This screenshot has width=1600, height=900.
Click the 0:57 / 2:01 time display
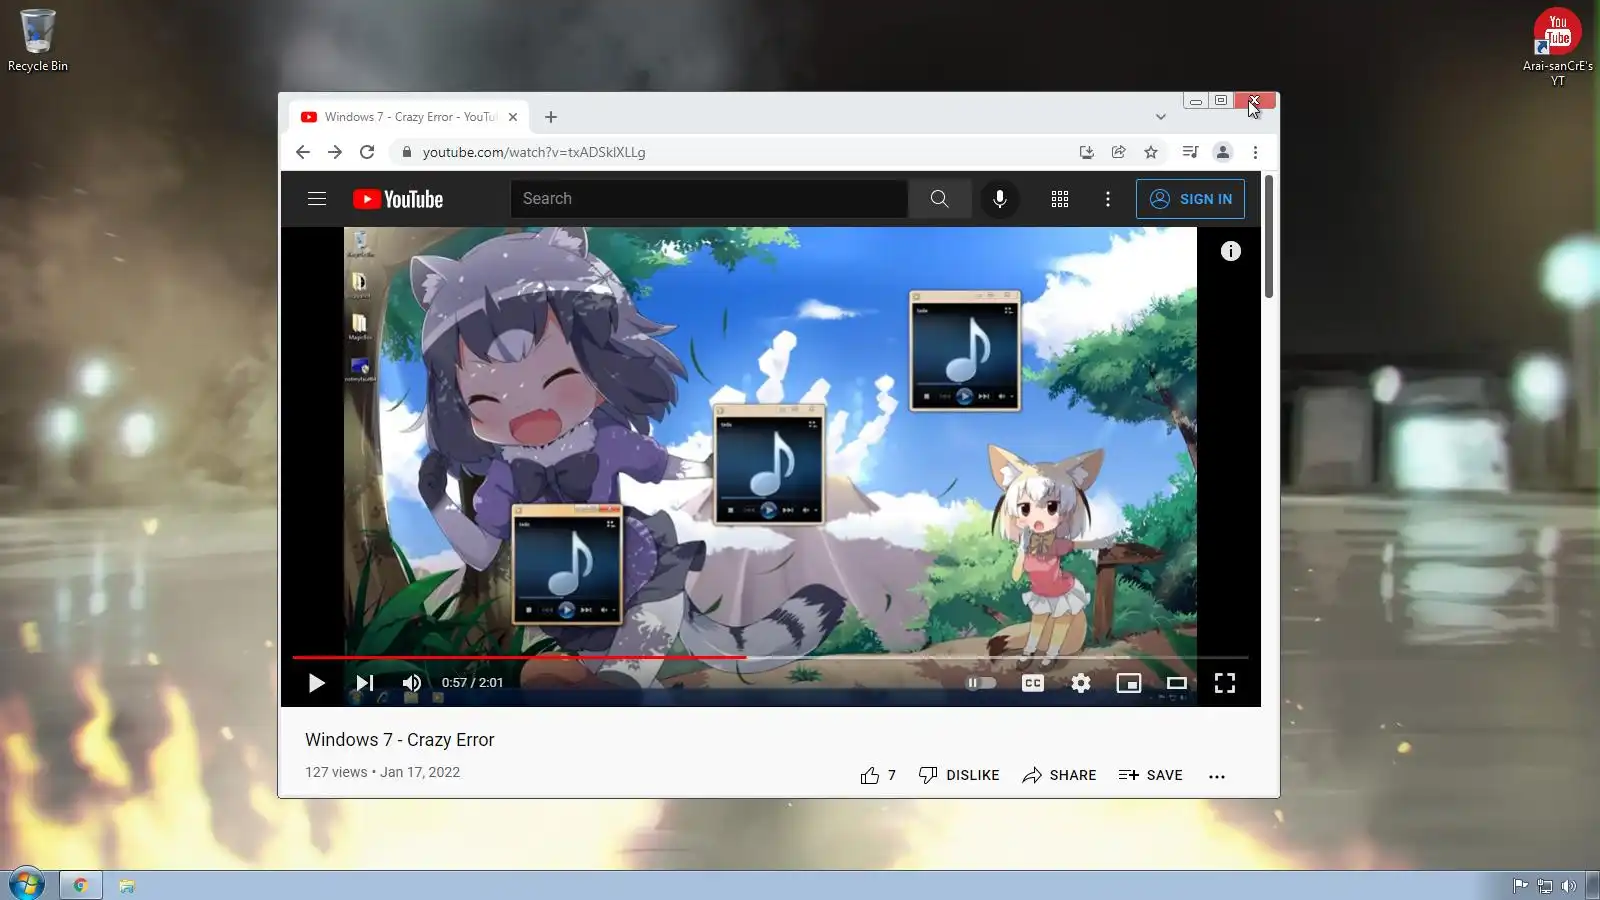473,683
